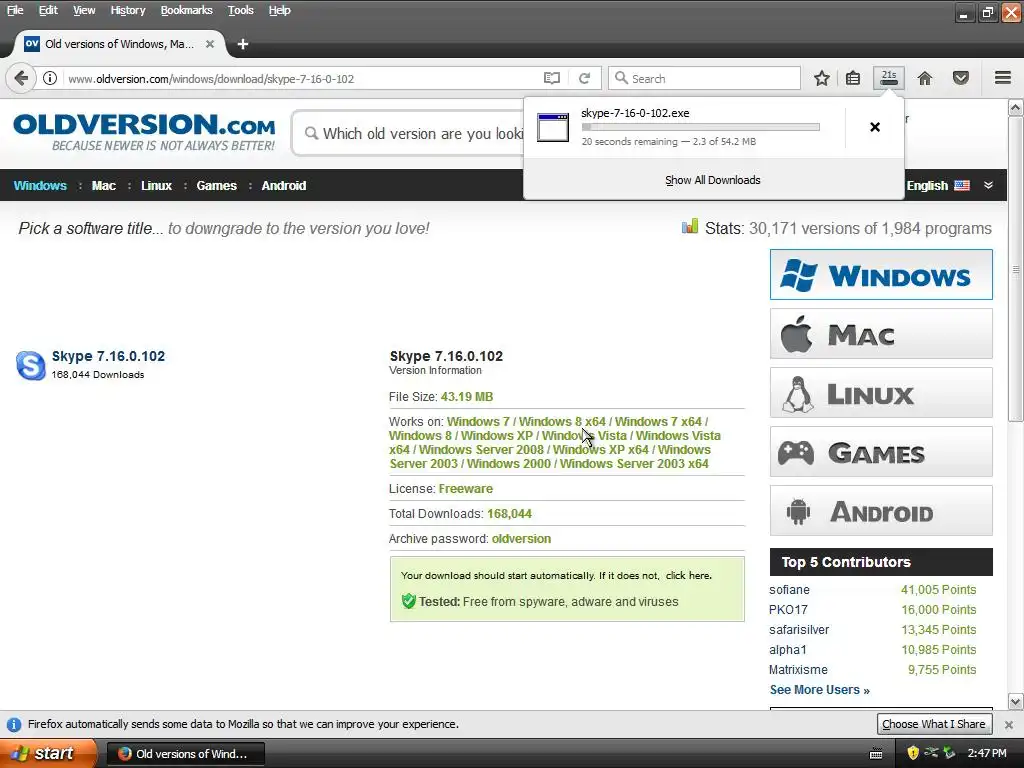This screenshot has height=768, width=1024.
Task: Bookmark this page with star icon
Action: click(822, 78)
